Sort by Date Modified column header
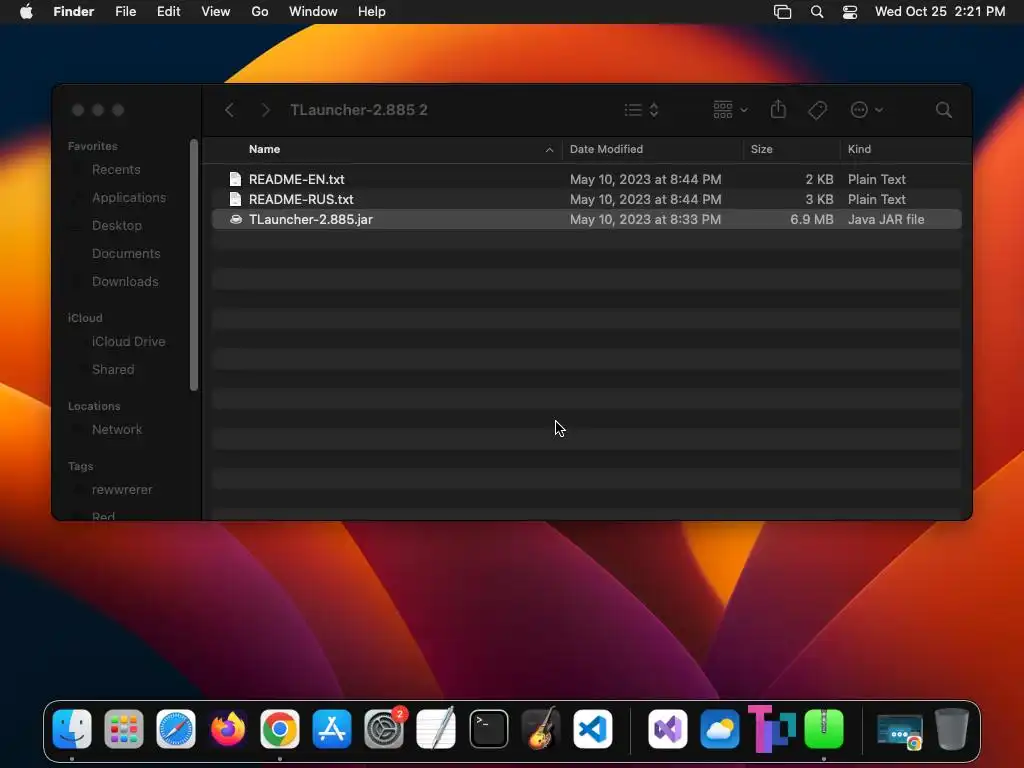 coord(606,149)
